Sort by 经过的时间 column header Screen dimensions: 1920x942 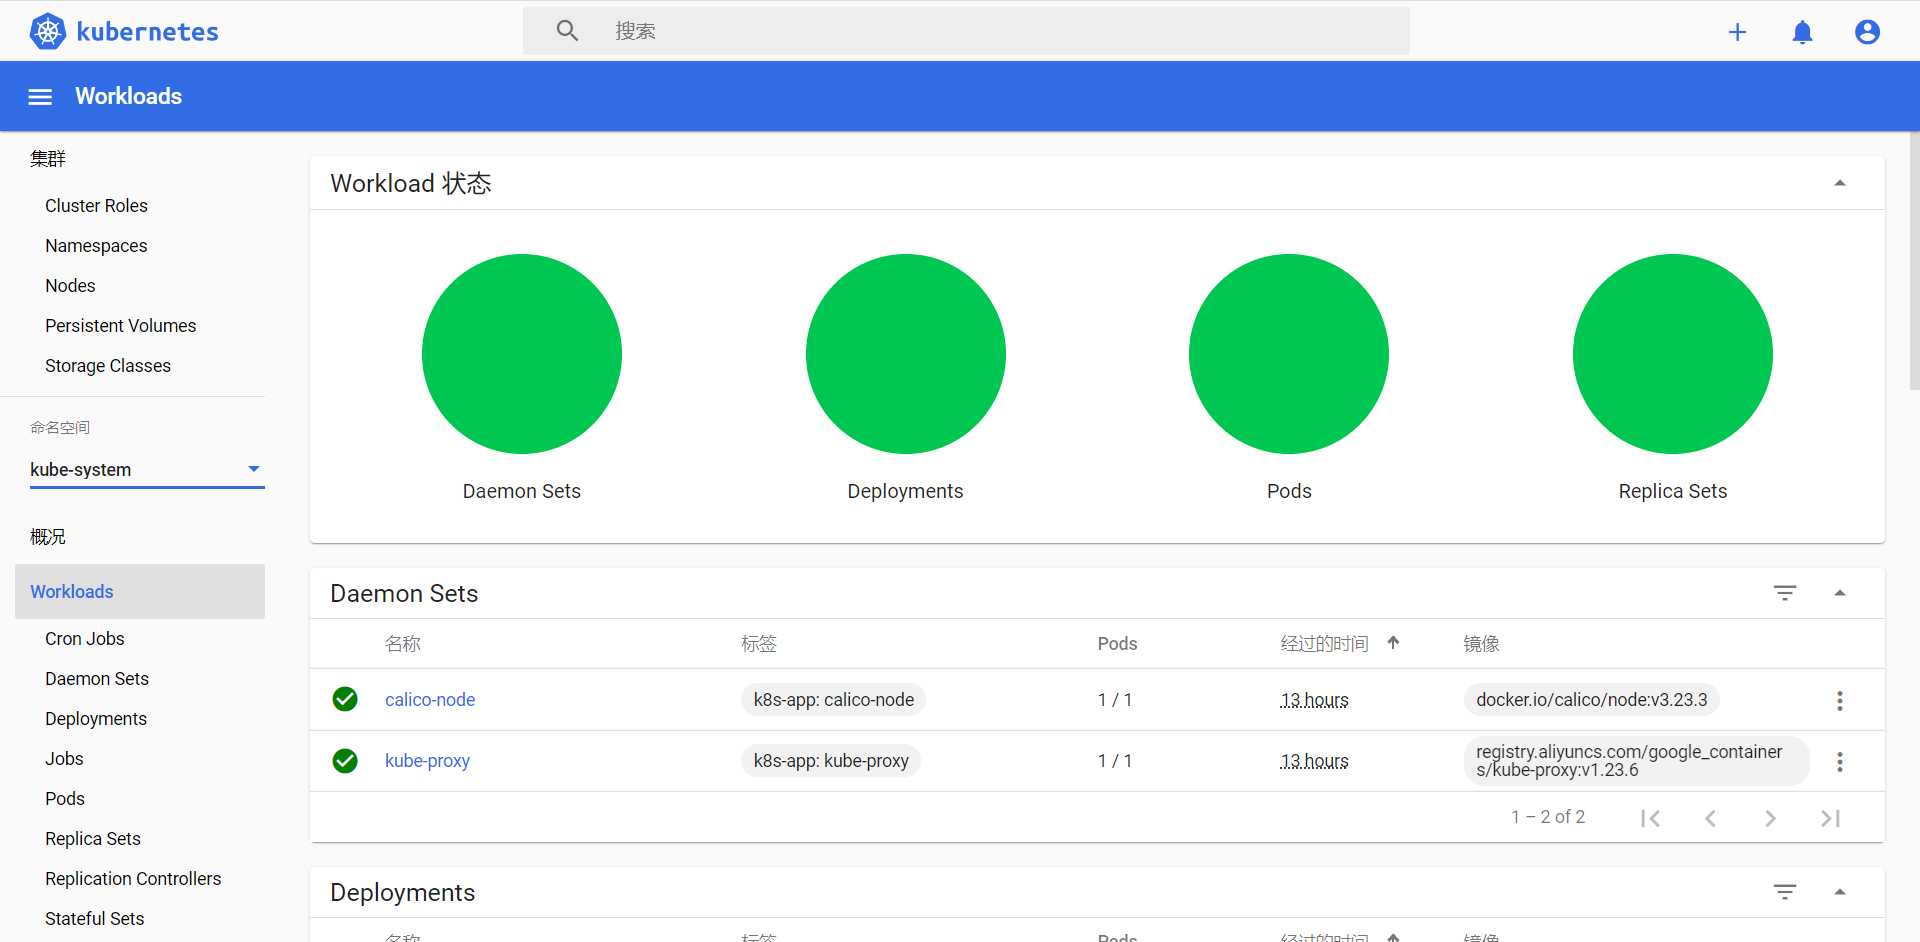(1324, 644)
